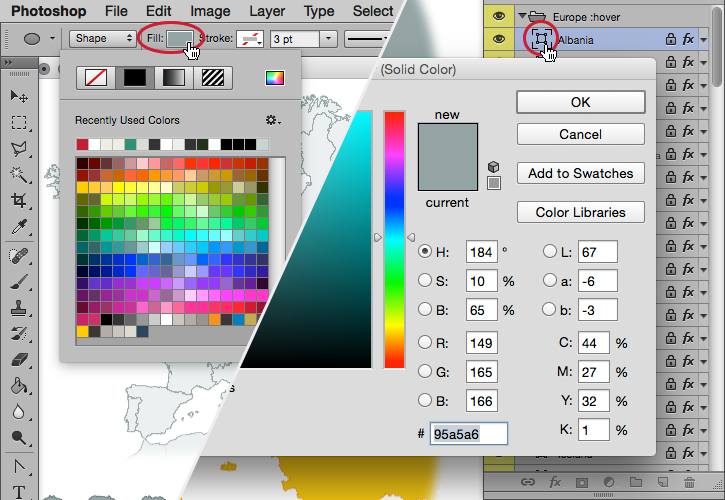725x500 pixels.
Task: Select the Pen tool
Action: click(19, 466)
